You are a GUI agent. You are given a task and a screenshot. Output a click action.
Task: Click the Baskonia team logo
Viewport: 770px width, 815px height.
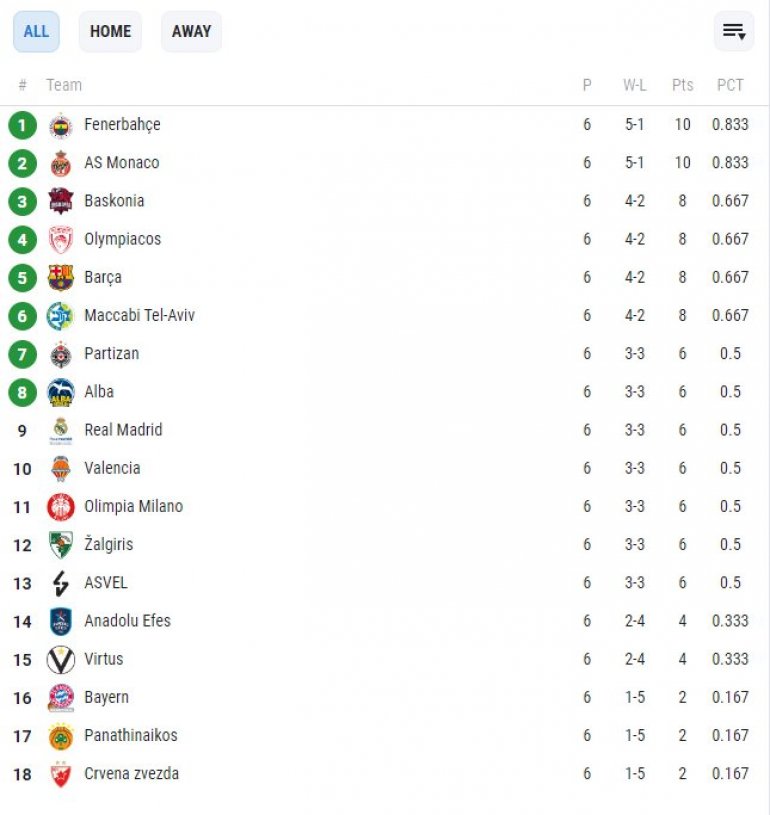point(61,202)
